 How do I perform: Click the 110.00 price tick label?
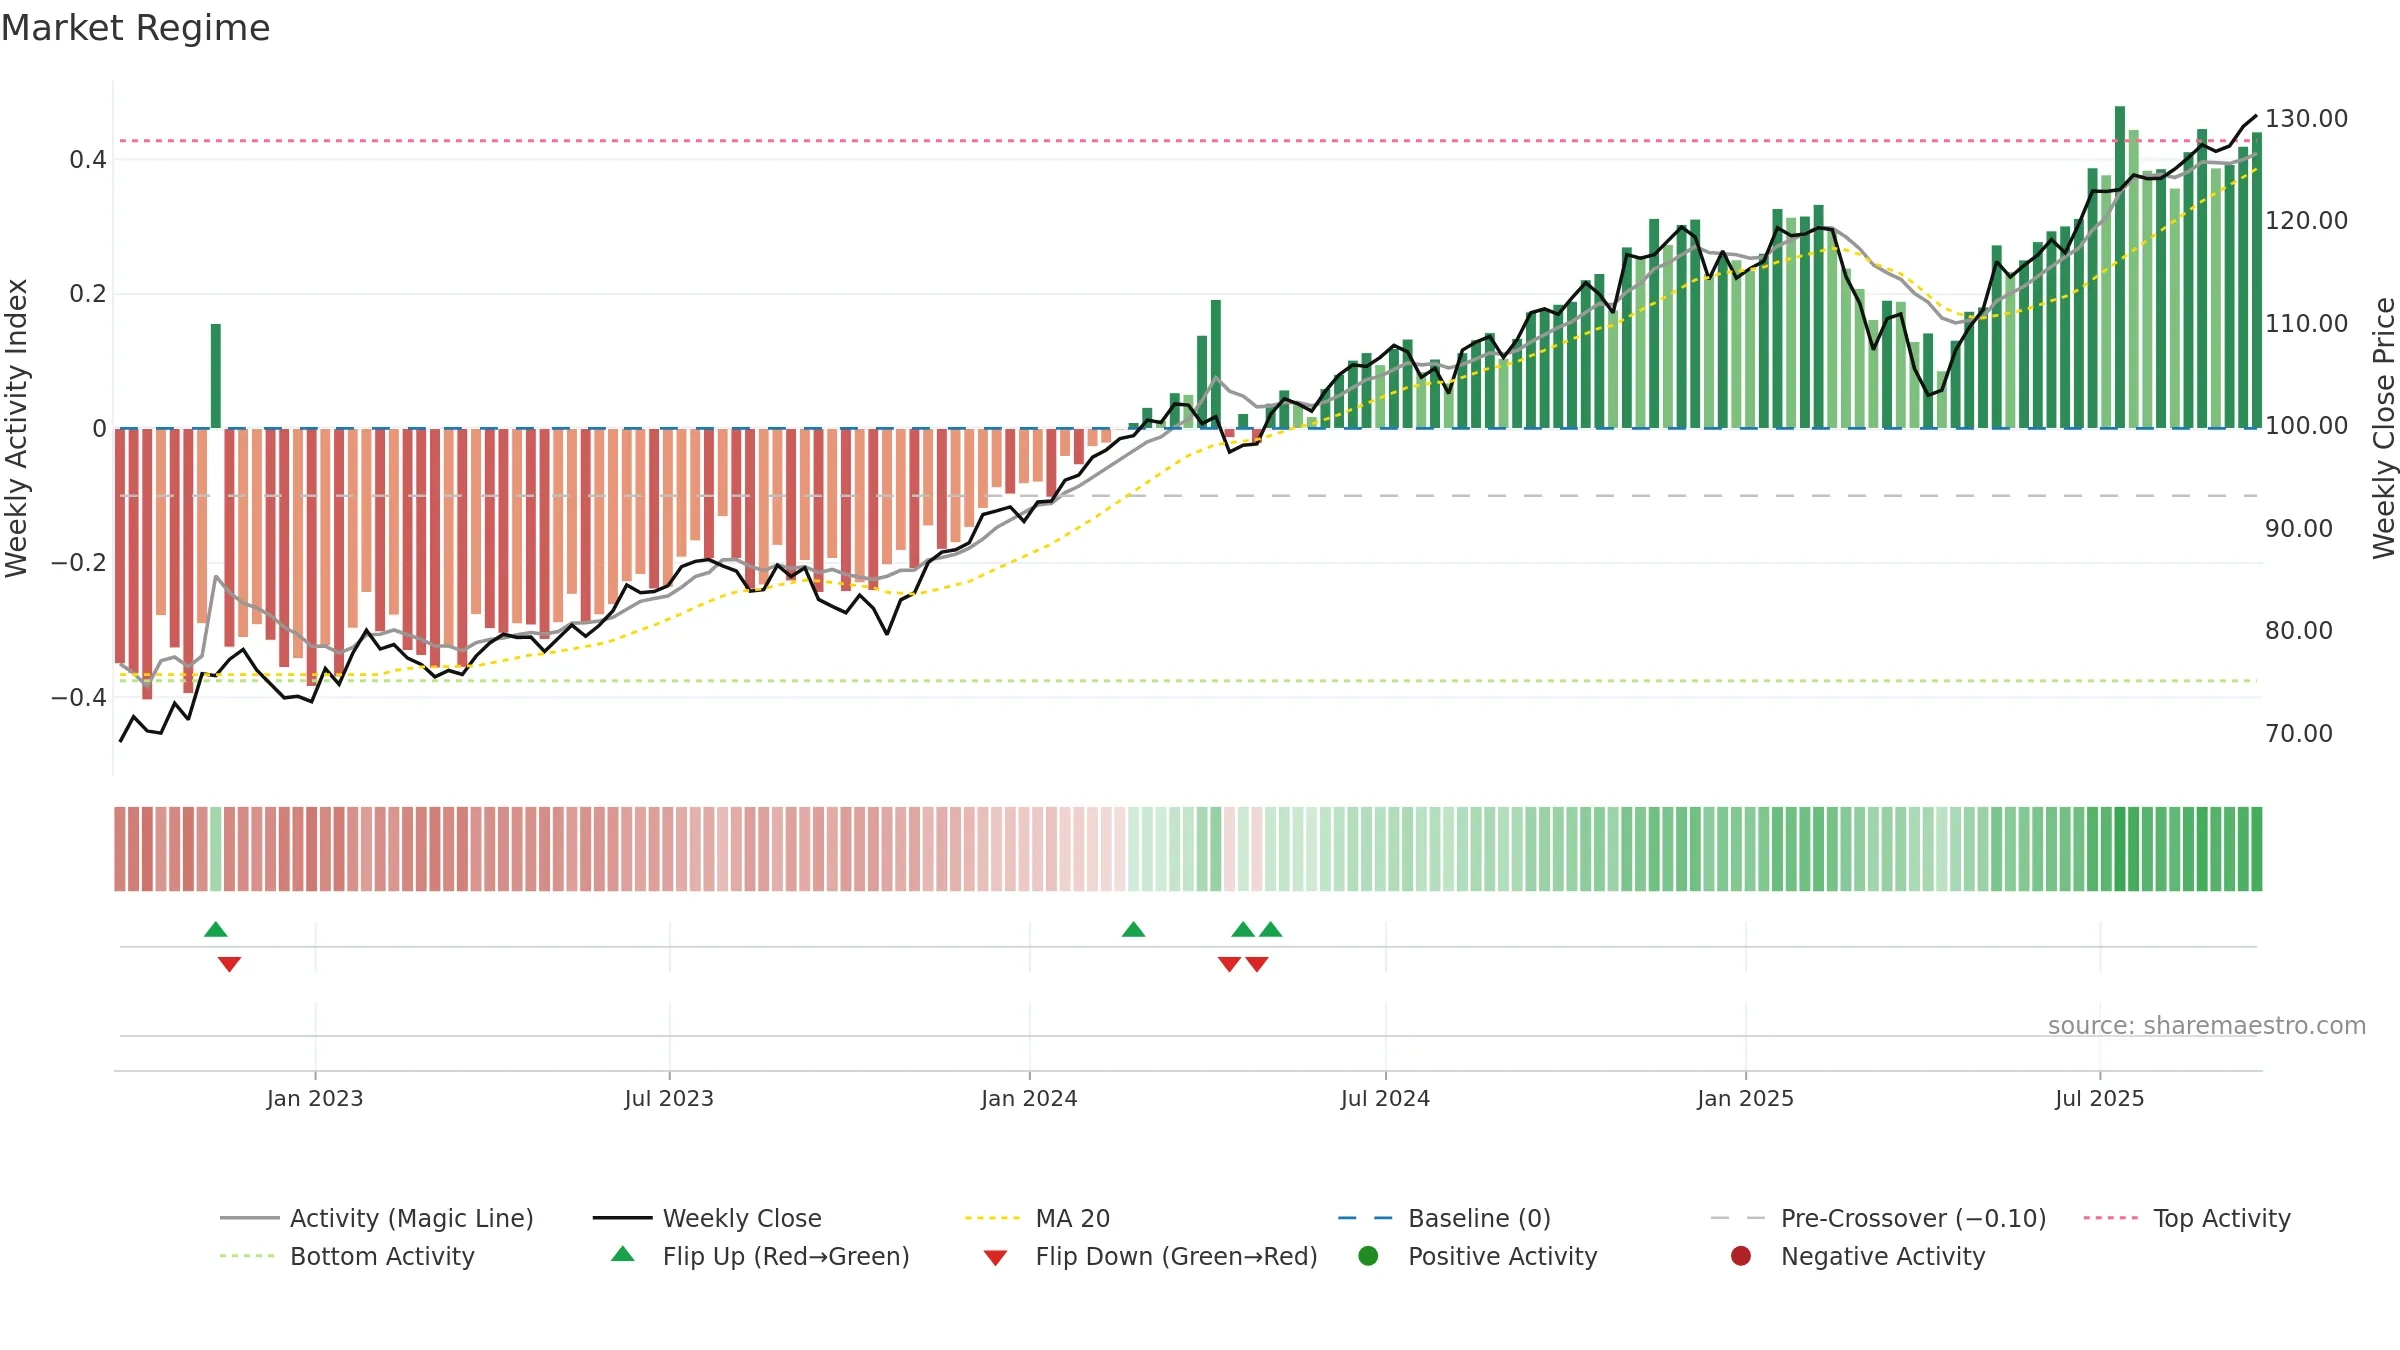pos(2306,323)
